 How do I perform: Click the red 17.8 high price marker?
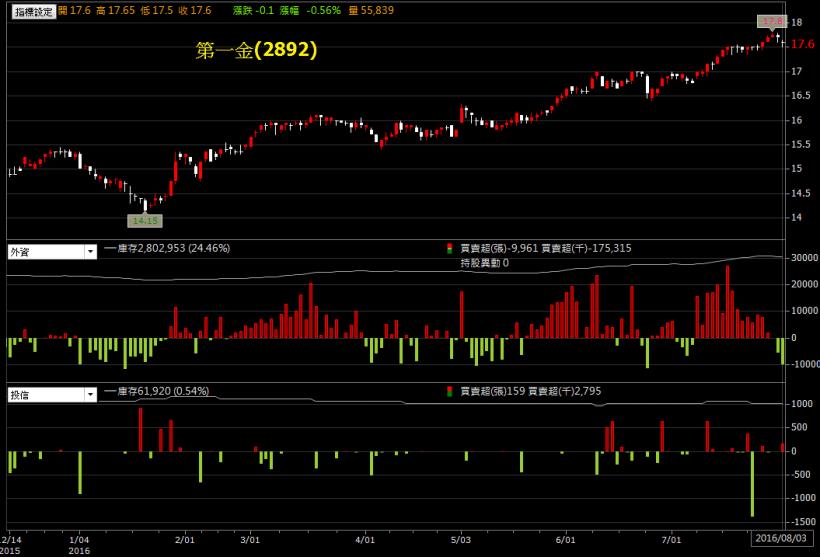click(x=772, y=21)
